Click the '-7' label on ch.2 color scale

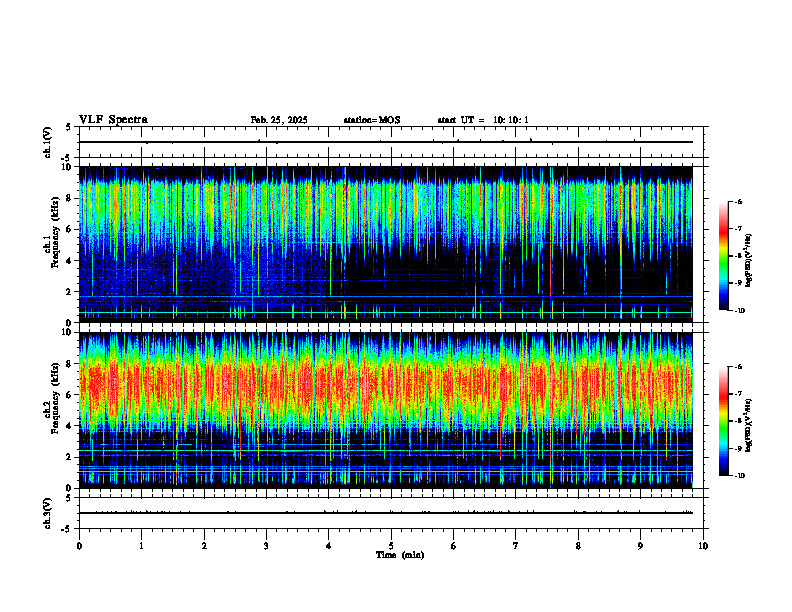738,394
